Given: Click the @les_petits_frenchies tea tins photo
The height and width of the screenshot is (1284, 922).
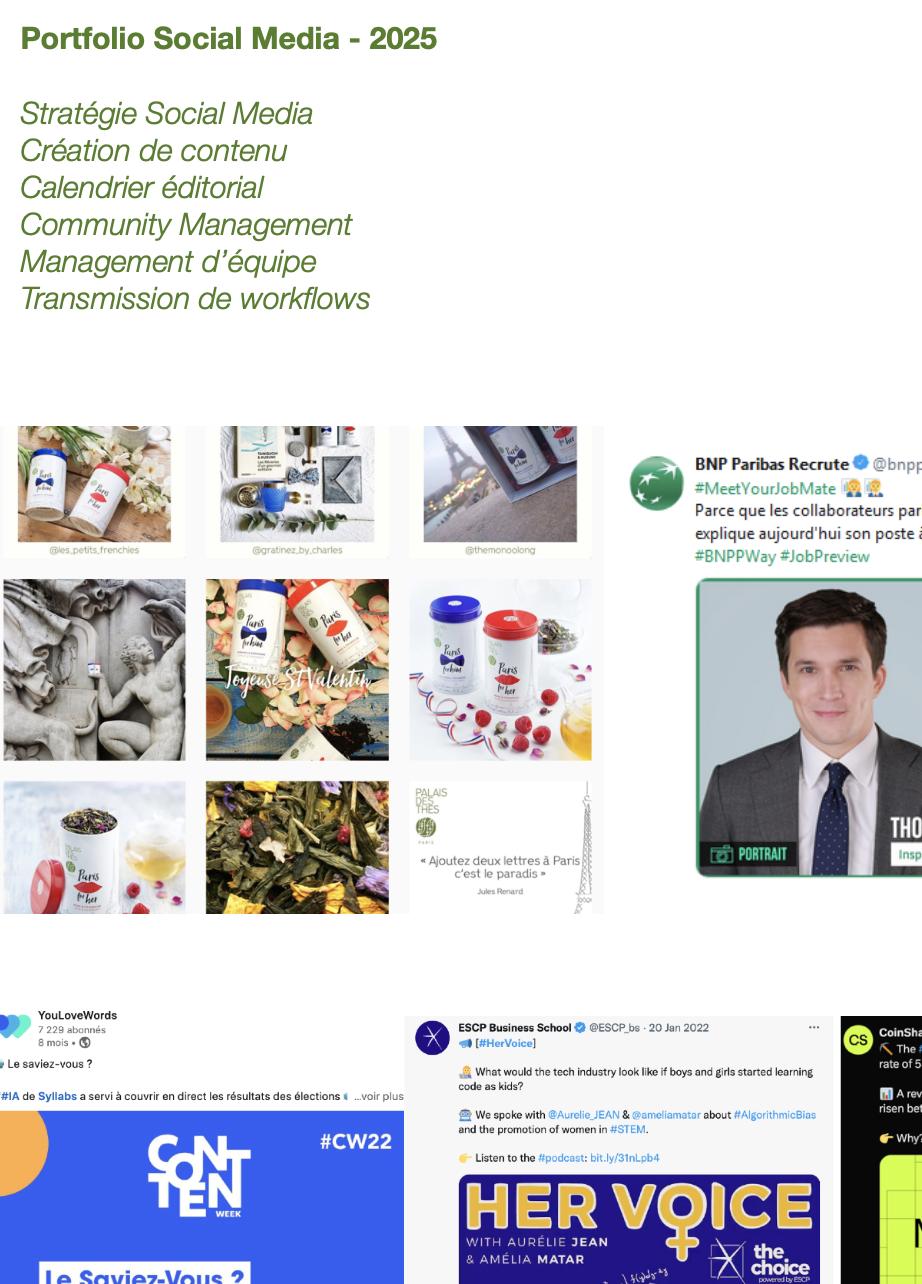Looking at the screenshot, I should pyautogui.click(x=94, y=491).
